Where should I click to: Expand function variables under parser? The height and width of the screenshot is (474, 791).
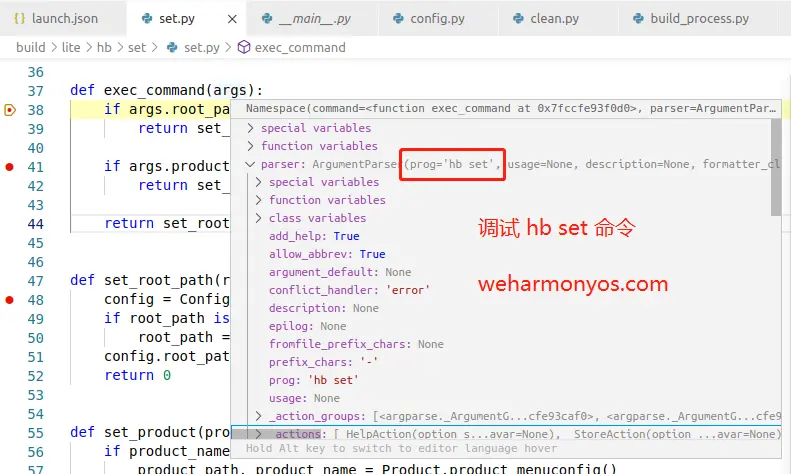click(258, 200)
